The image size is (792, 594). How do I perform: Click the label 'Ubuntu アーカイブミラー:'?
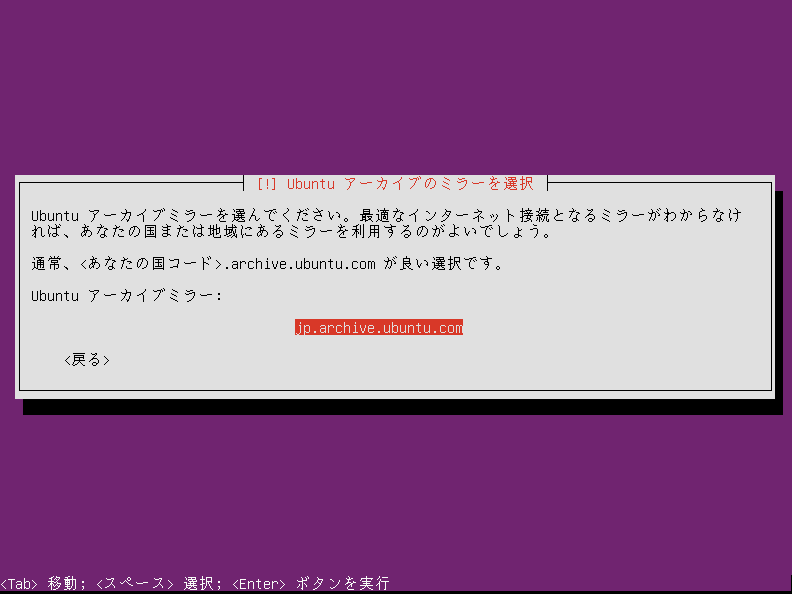click(x=127, y=295)
